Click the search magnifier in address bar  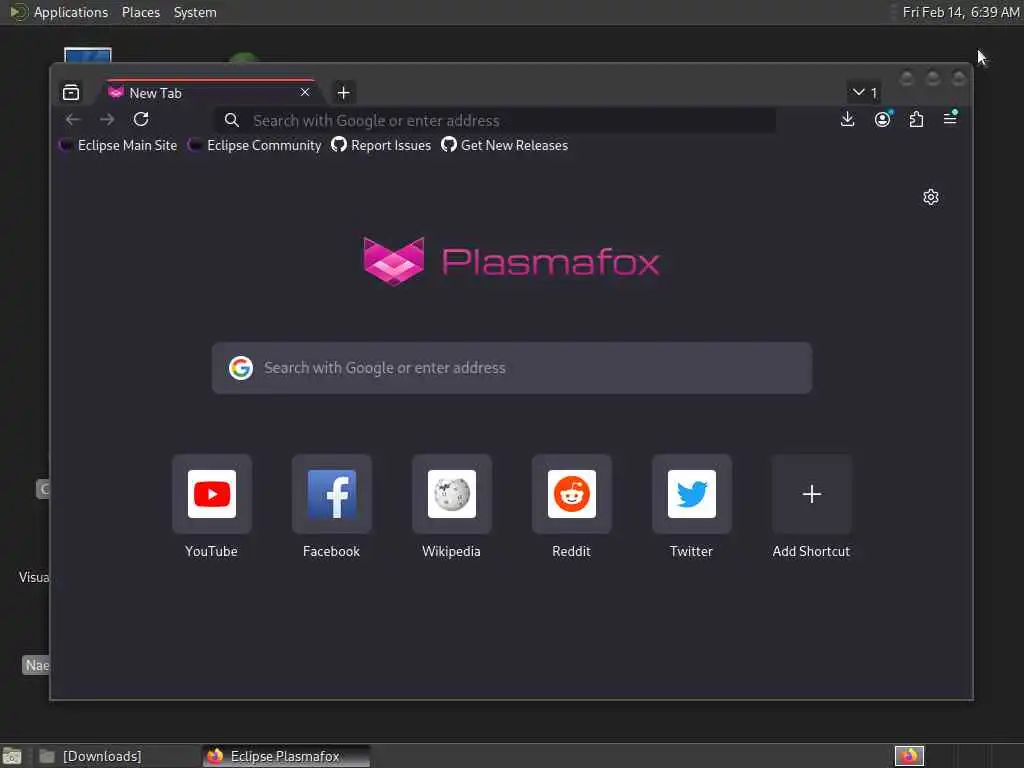232,120
